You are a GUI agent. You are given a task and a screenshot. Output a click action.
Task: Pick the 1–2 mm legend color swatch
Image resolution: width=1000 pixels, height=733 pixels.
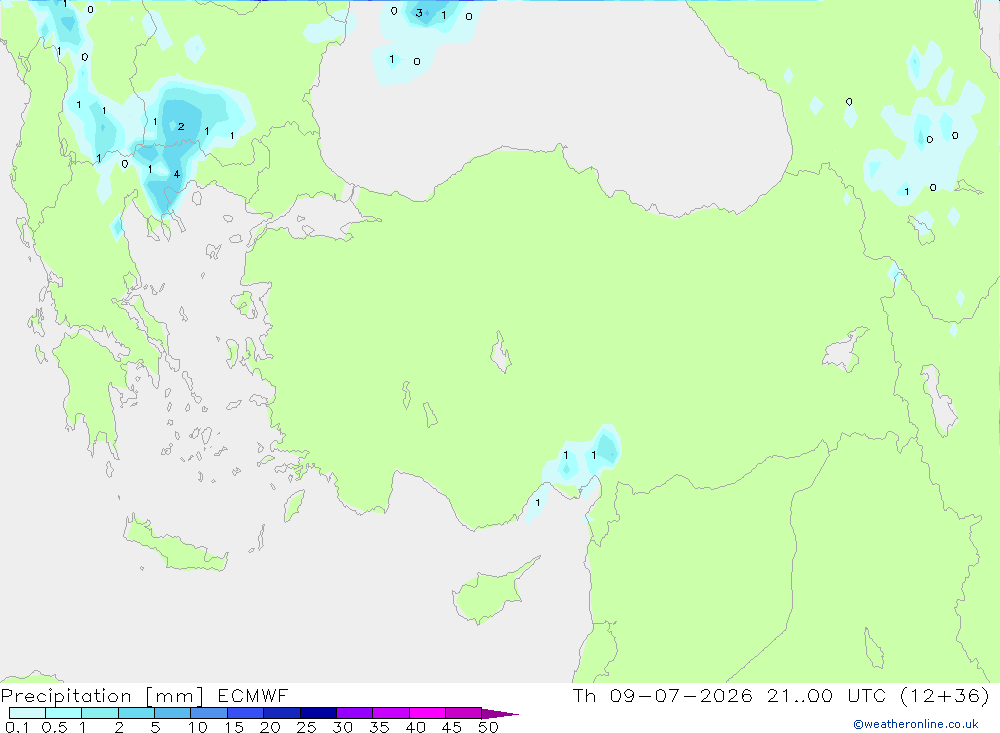pos(100,713)
